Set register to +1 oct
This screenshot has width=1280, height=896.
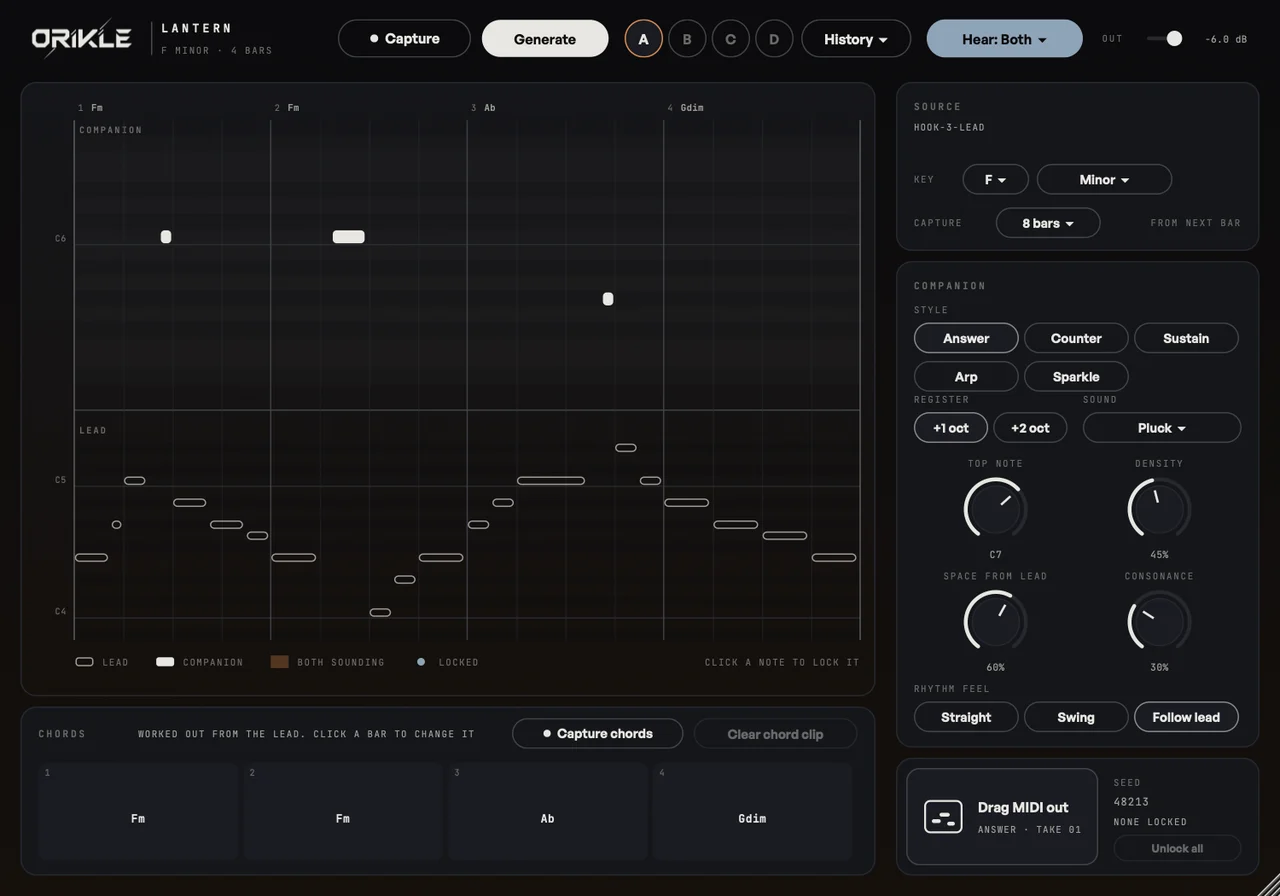951,428
